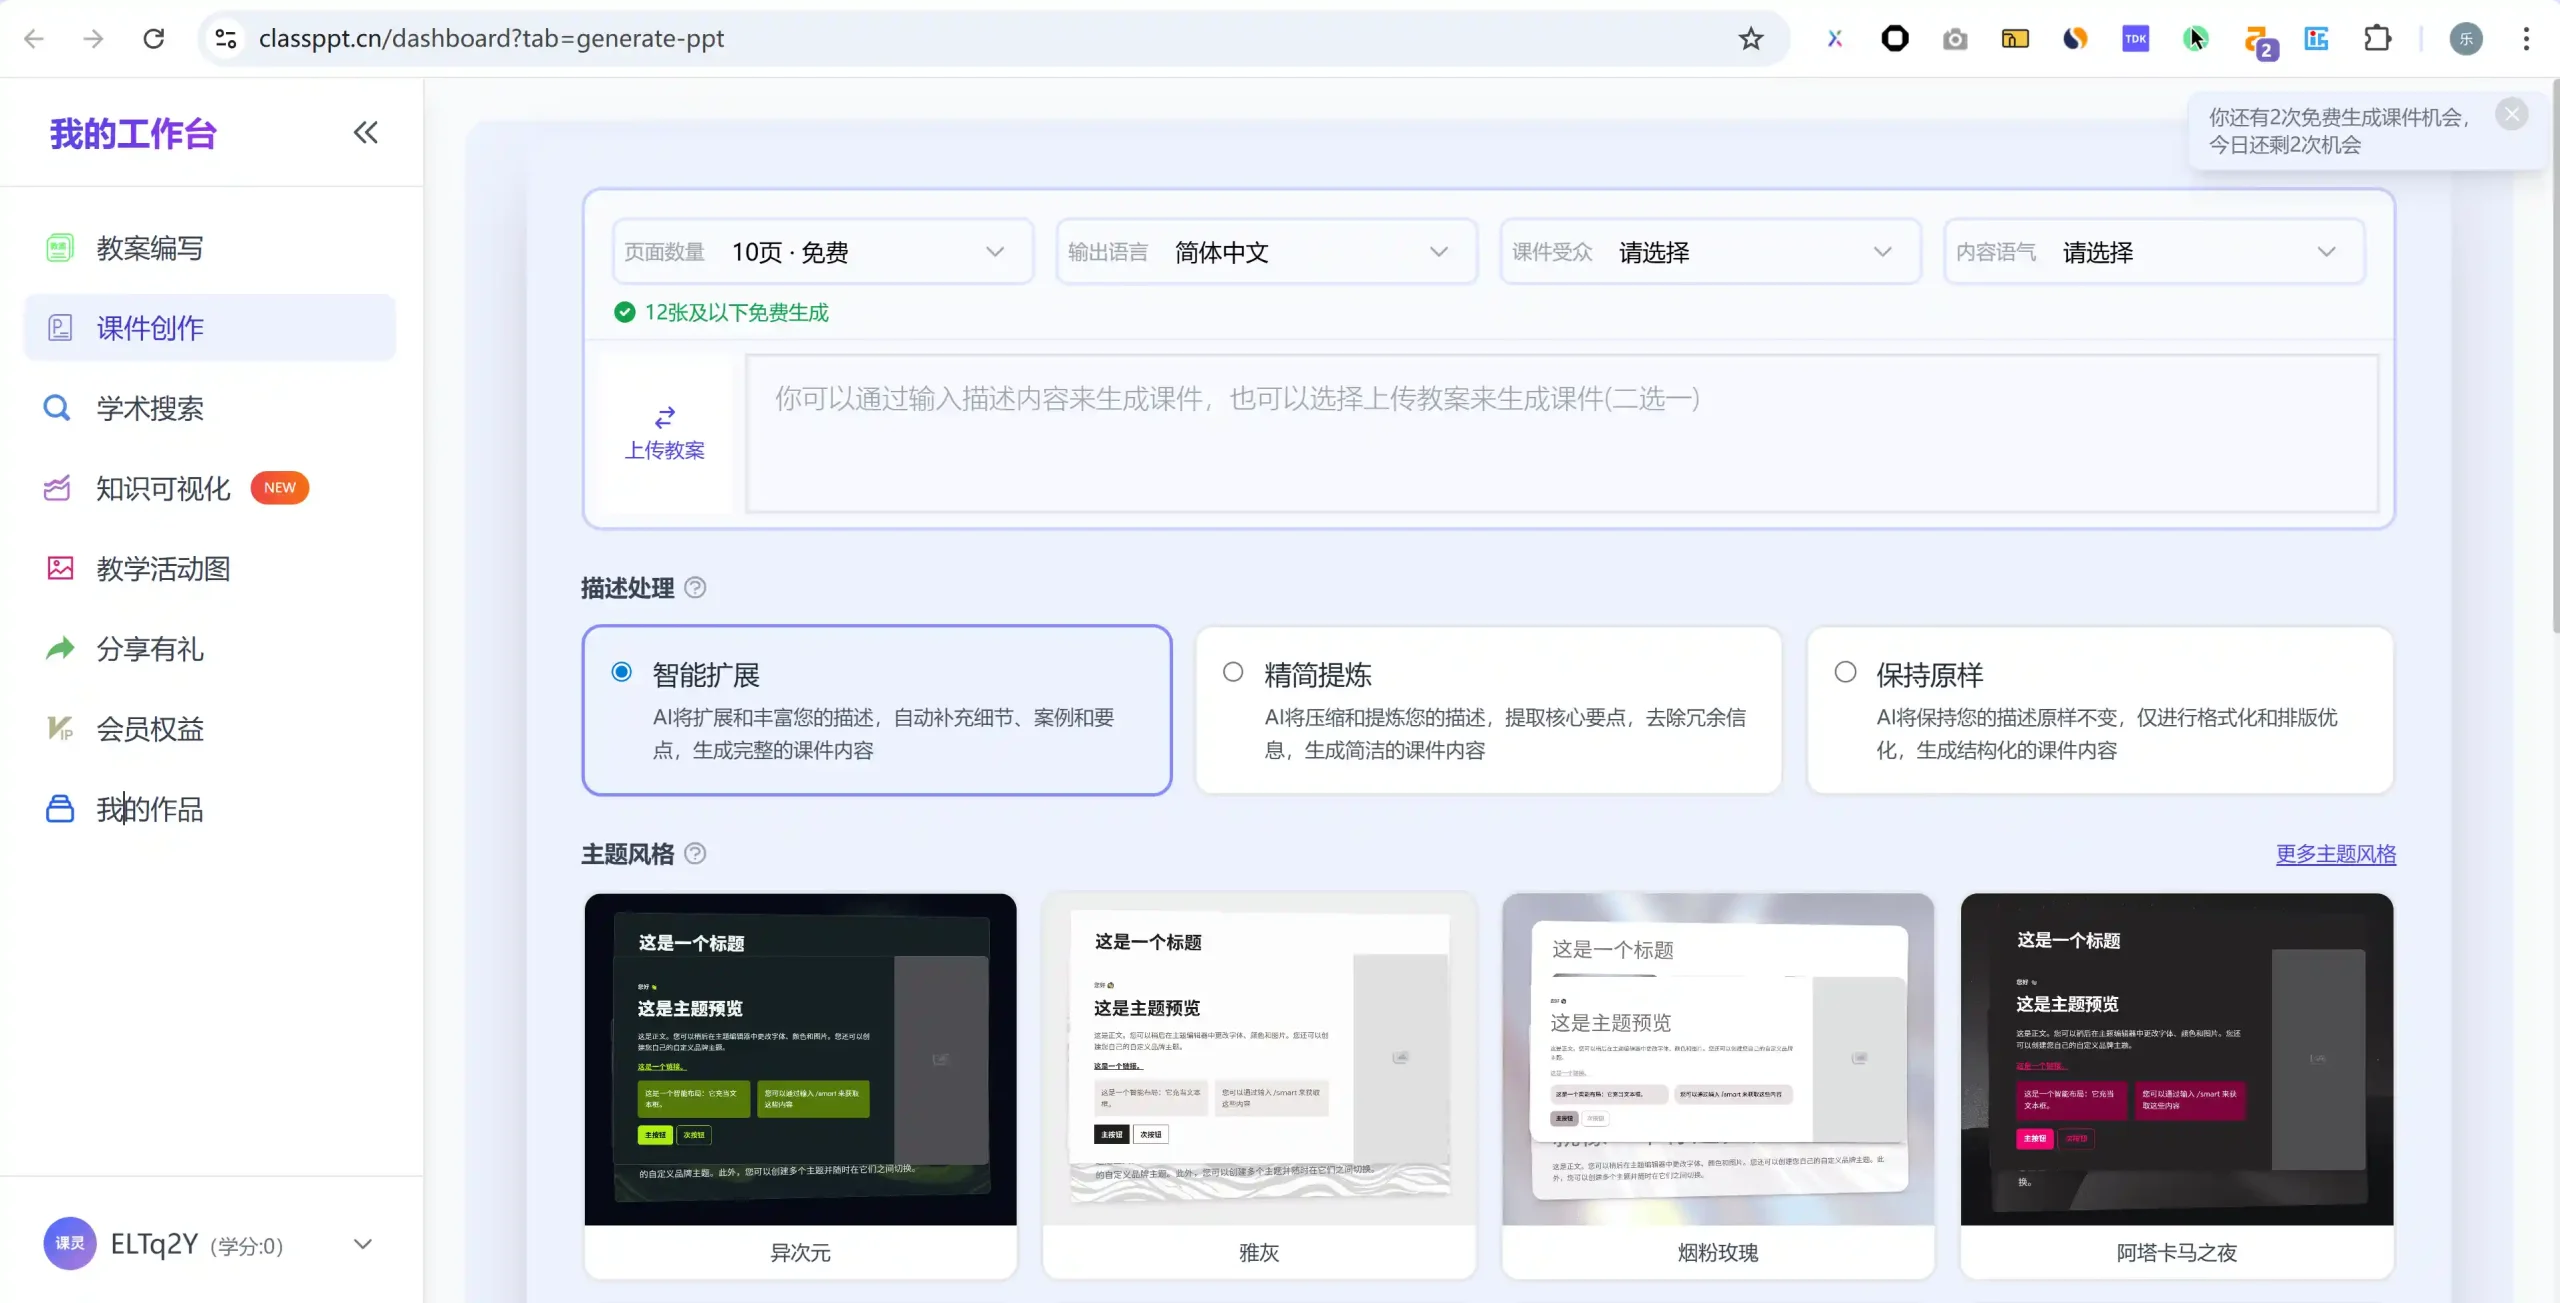Choose the 保持原样 radio option
2560x1303 pixels.
[x=1845, y=672]
